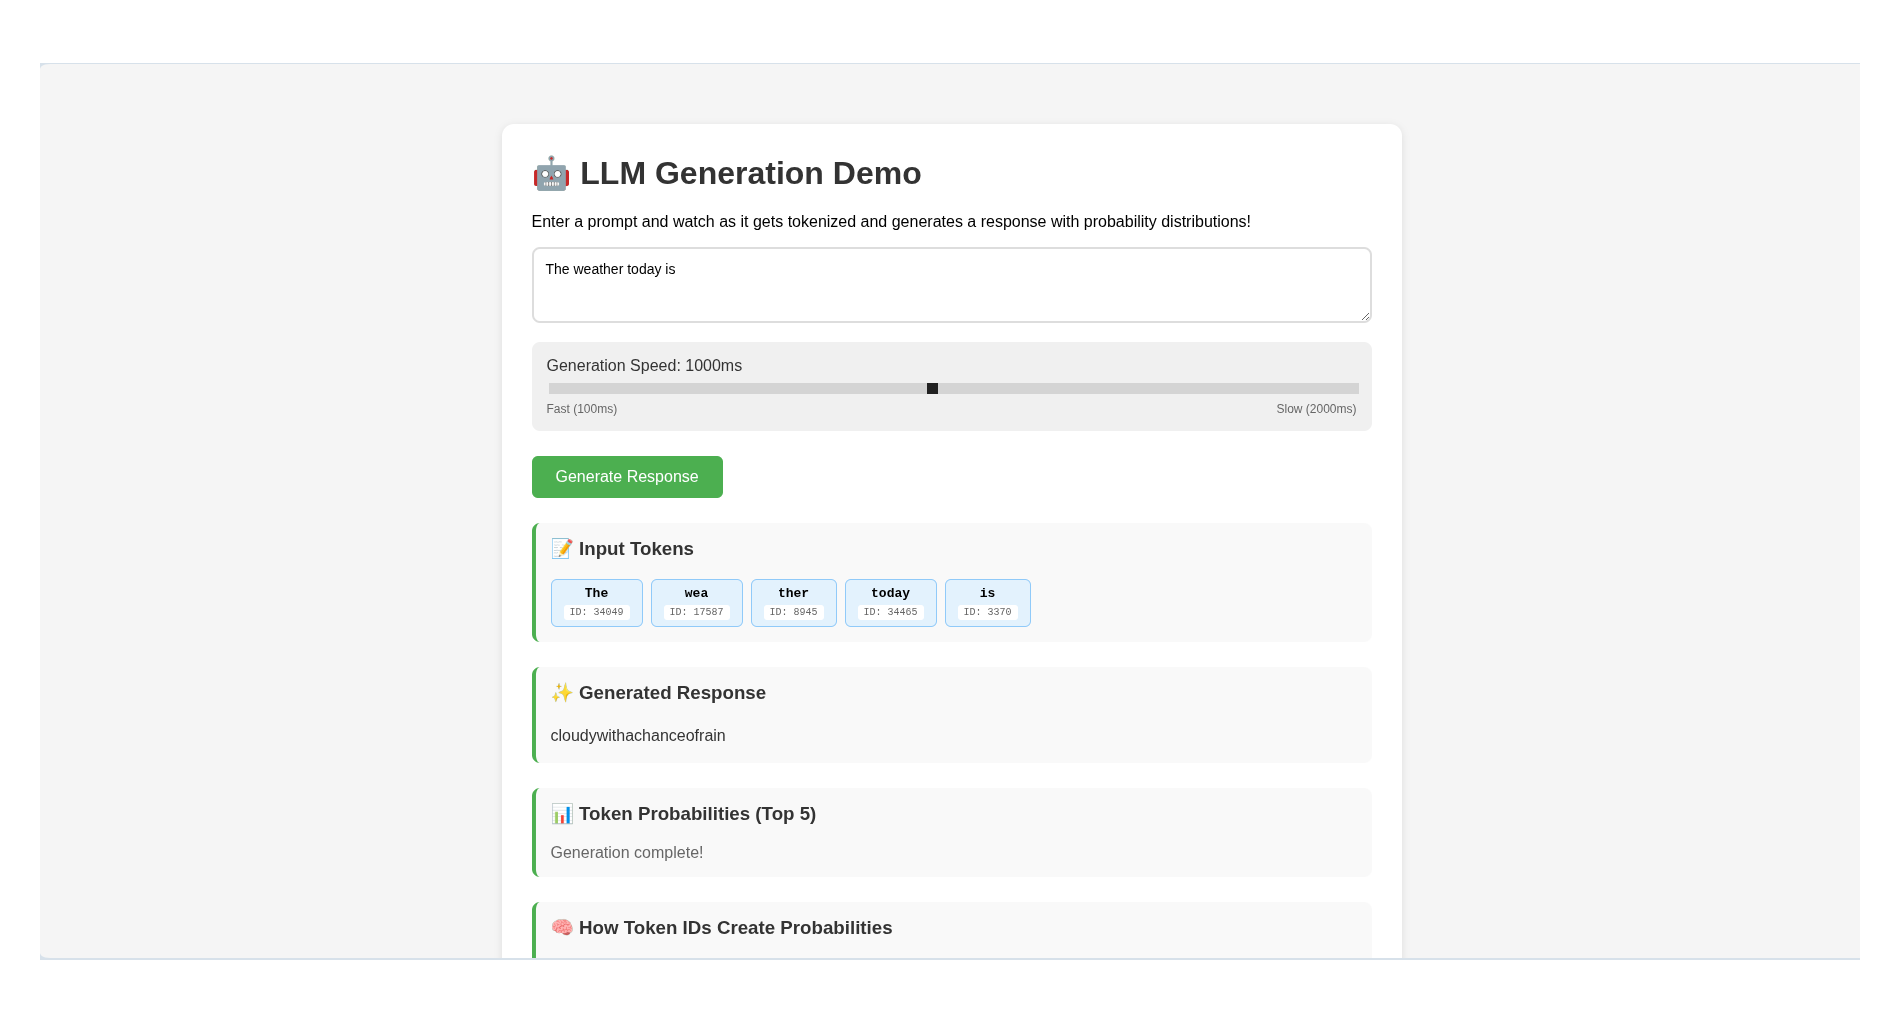Click the robot emoji in the title
The image size is (1900, 1023).
tap(551, 174)
